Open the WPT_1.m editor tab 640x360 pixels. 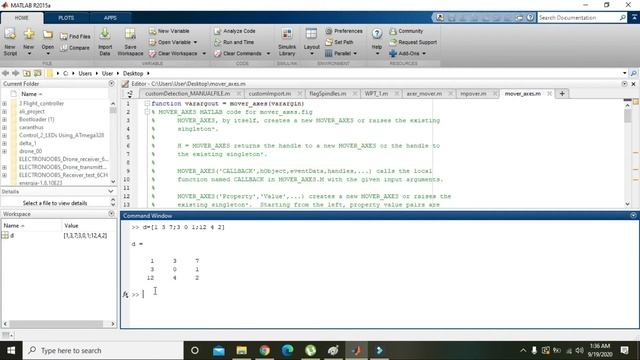[376, 94]
